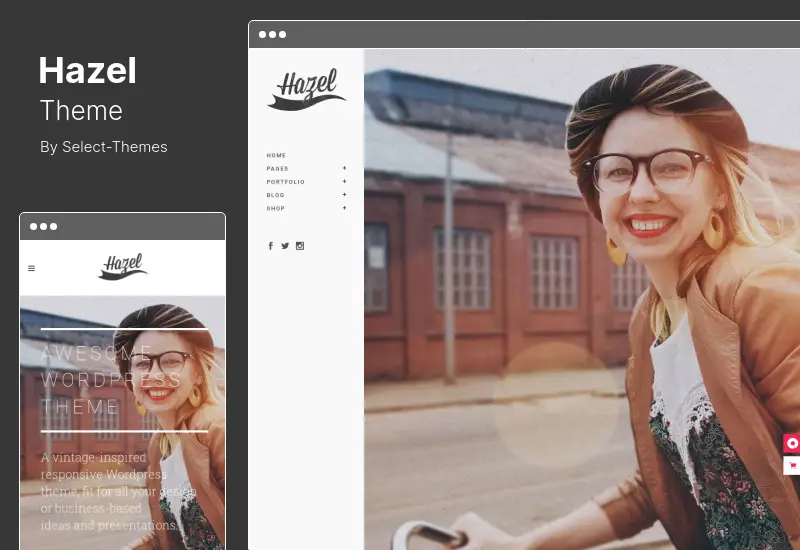Expand the BLOG submenu plus sign
This screenshot has width=800, height=550.
click(x=345, y=194)
